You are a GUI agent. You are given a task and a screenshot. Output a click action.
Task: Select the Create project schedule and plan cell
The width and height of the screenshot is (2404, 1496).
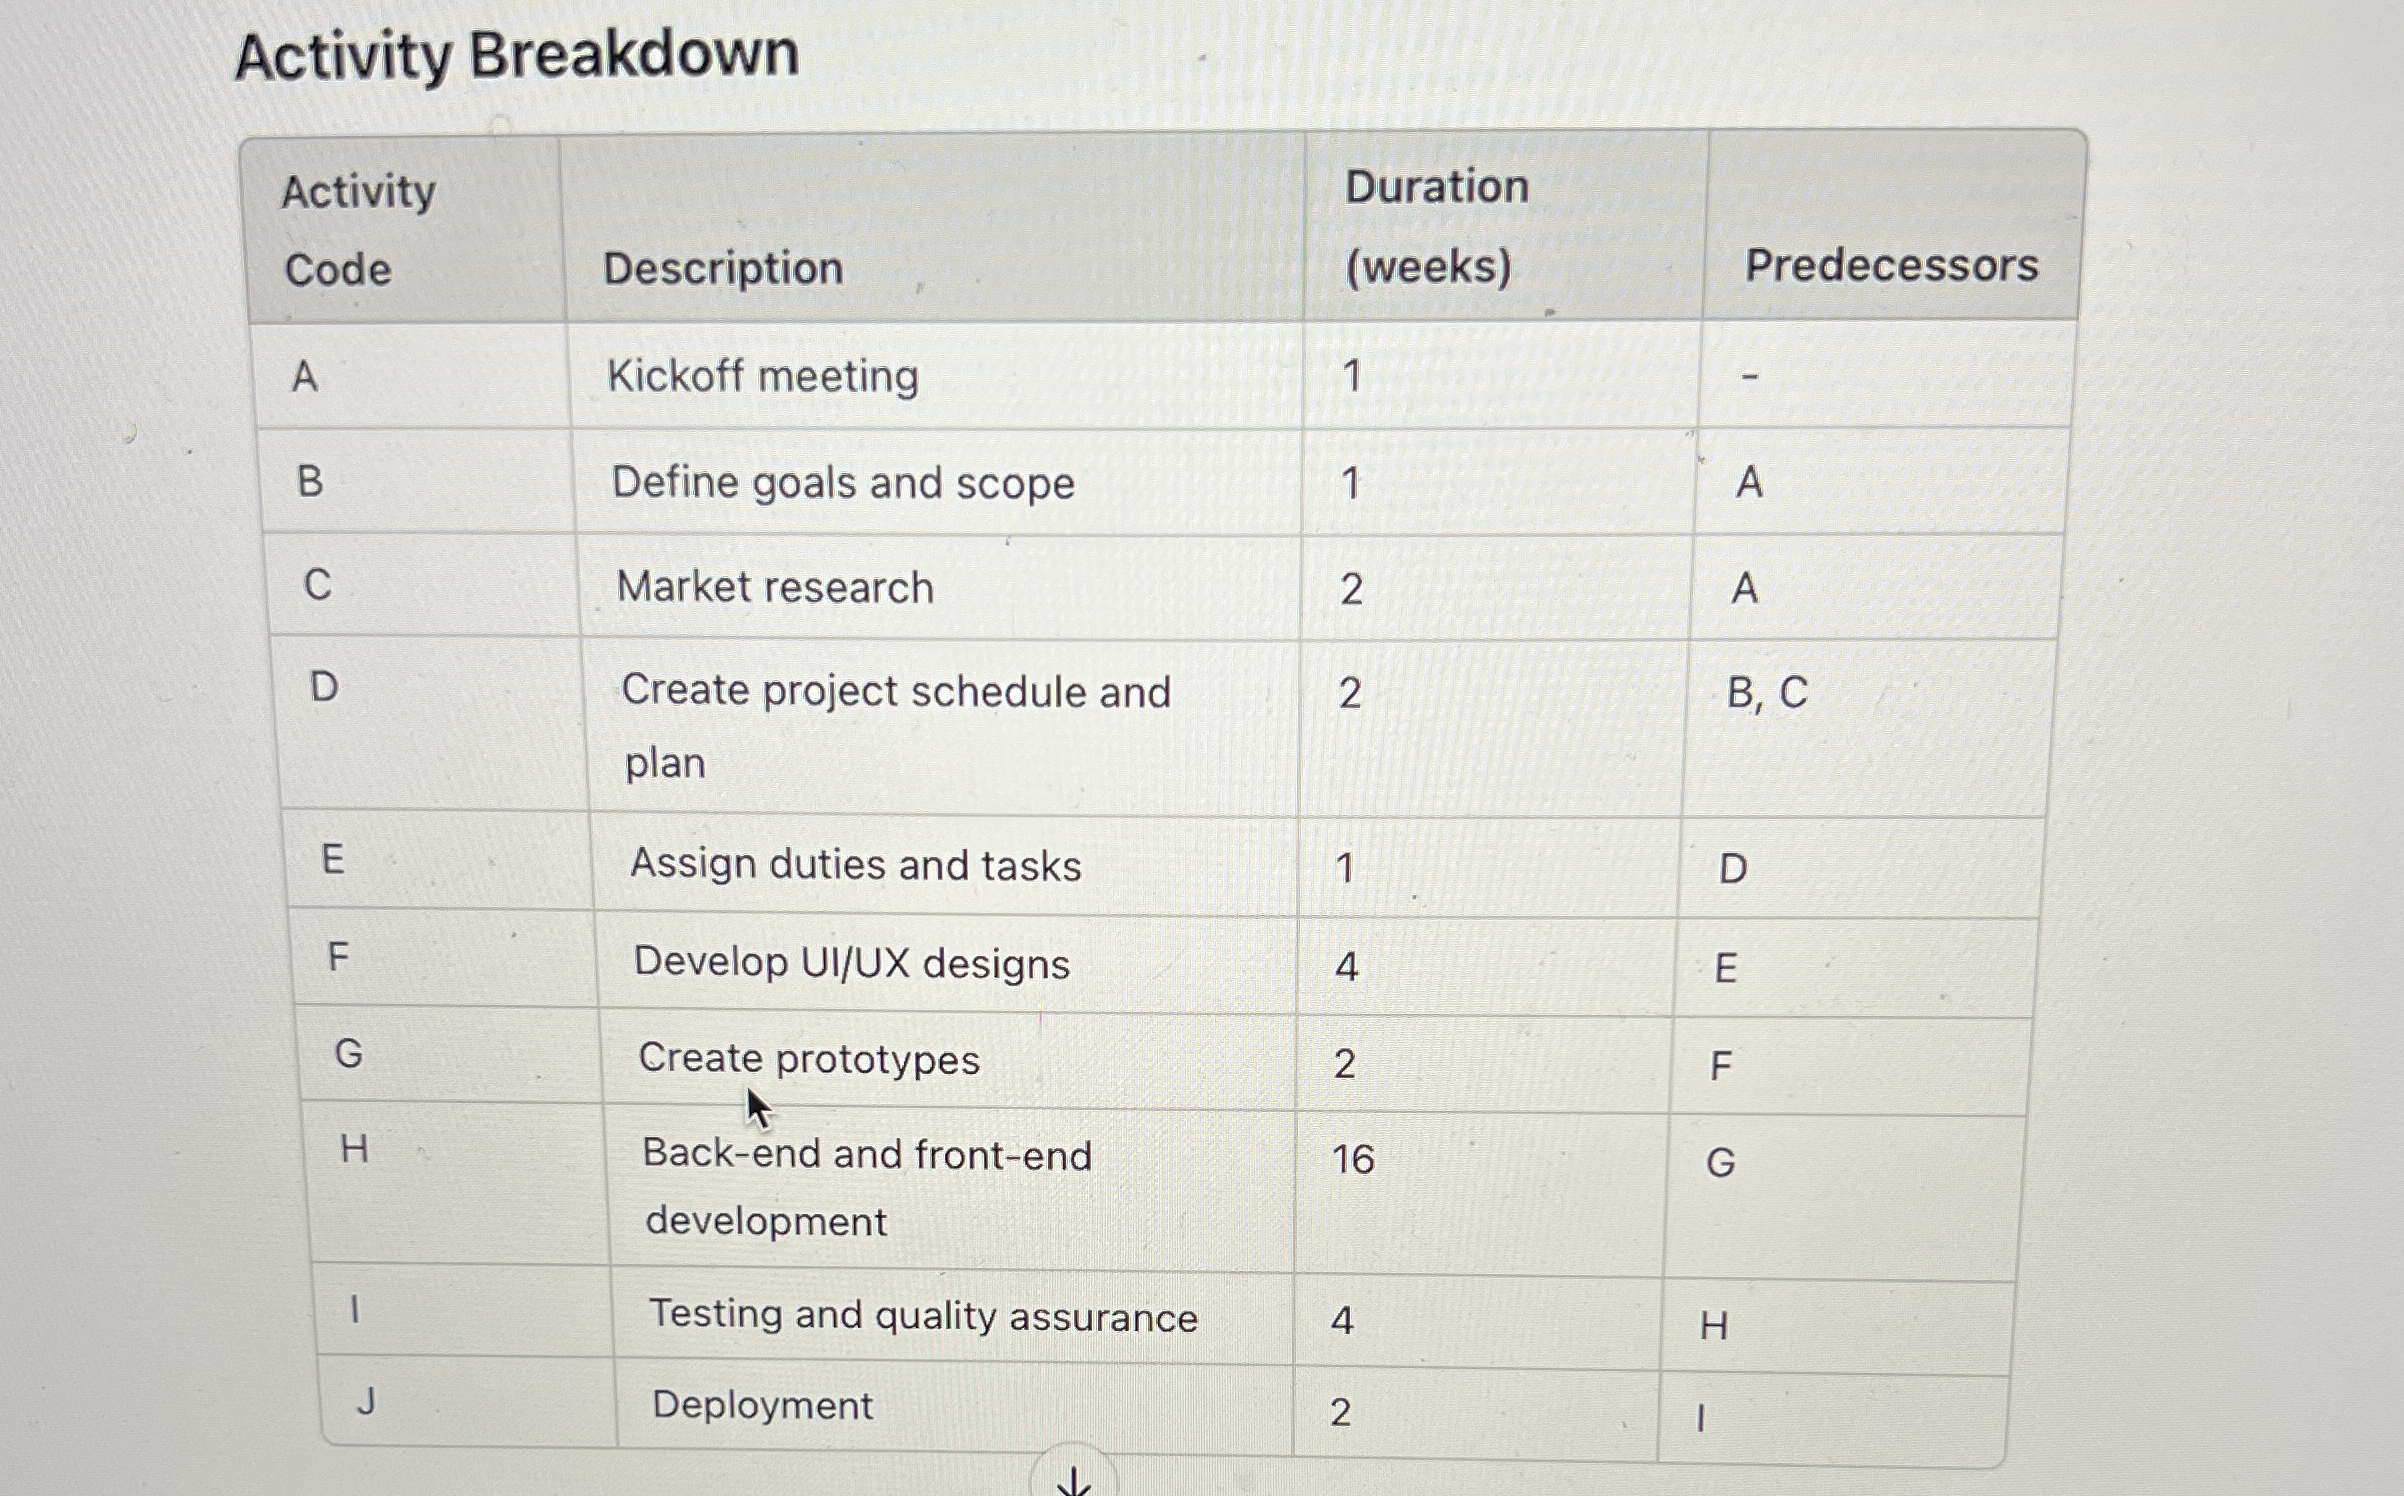(942, 726)
